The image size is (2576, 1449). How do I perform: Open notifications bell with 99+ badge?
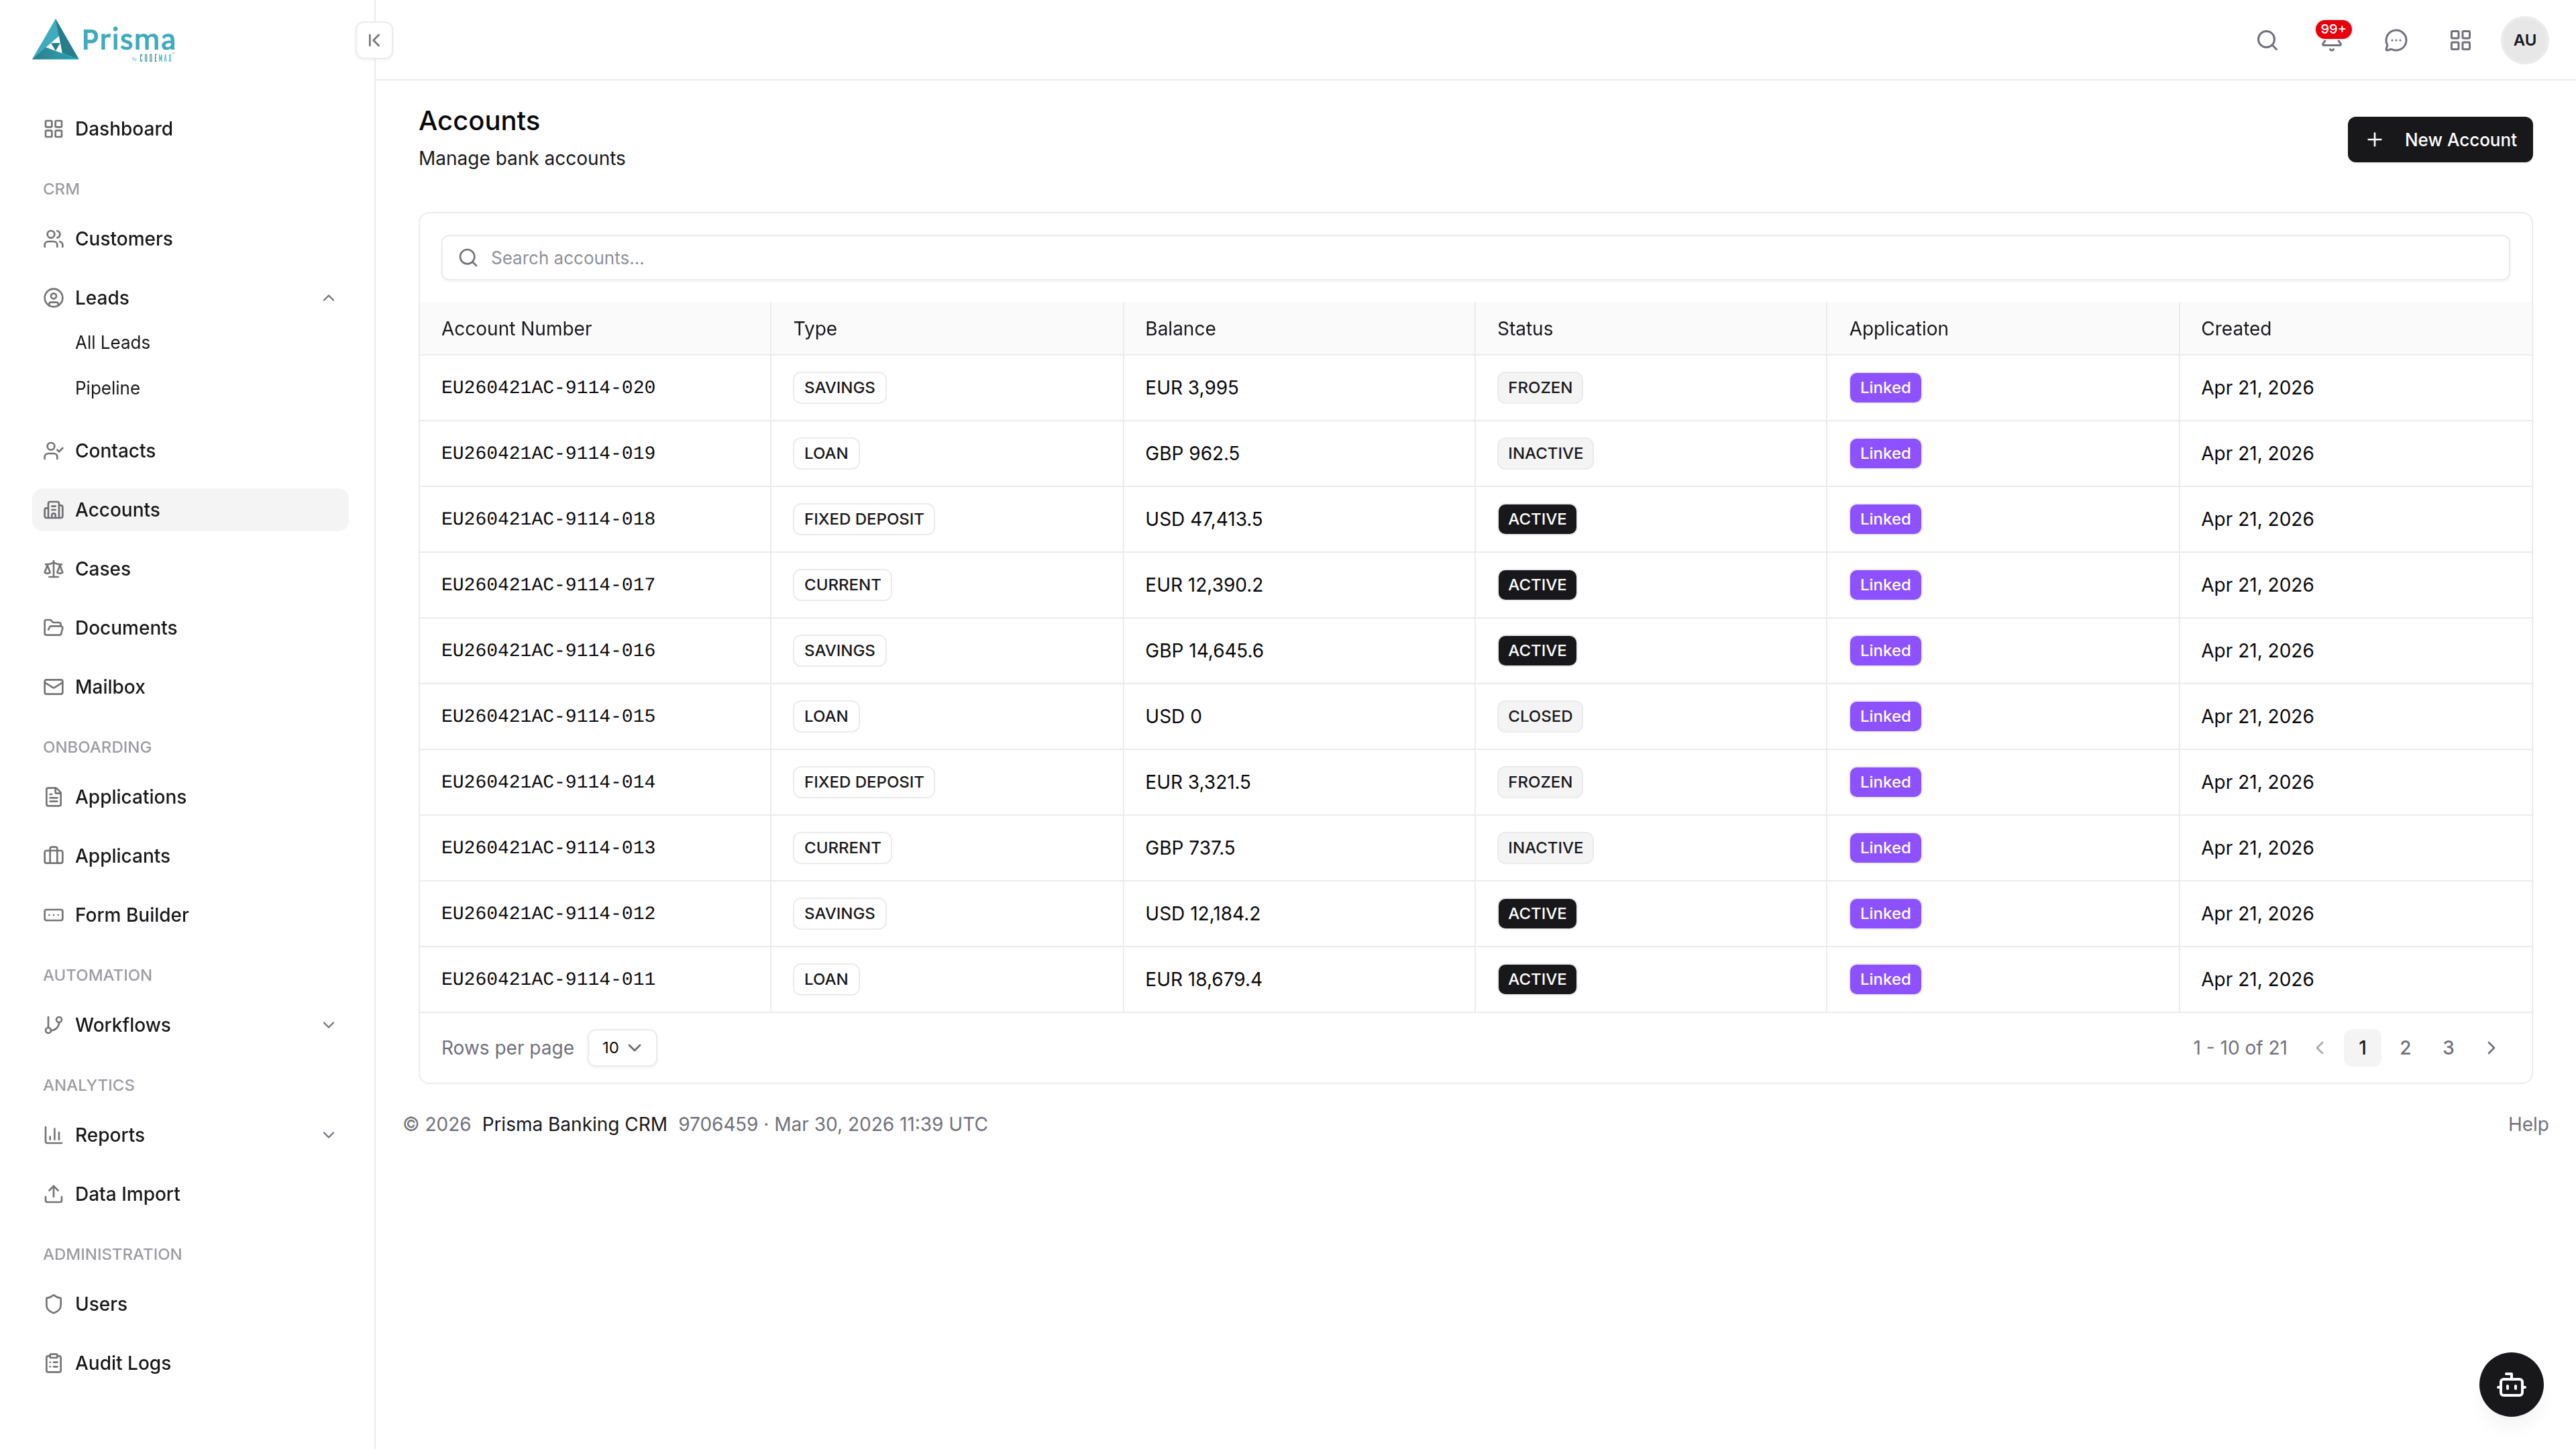click(x=2331, y=40)
